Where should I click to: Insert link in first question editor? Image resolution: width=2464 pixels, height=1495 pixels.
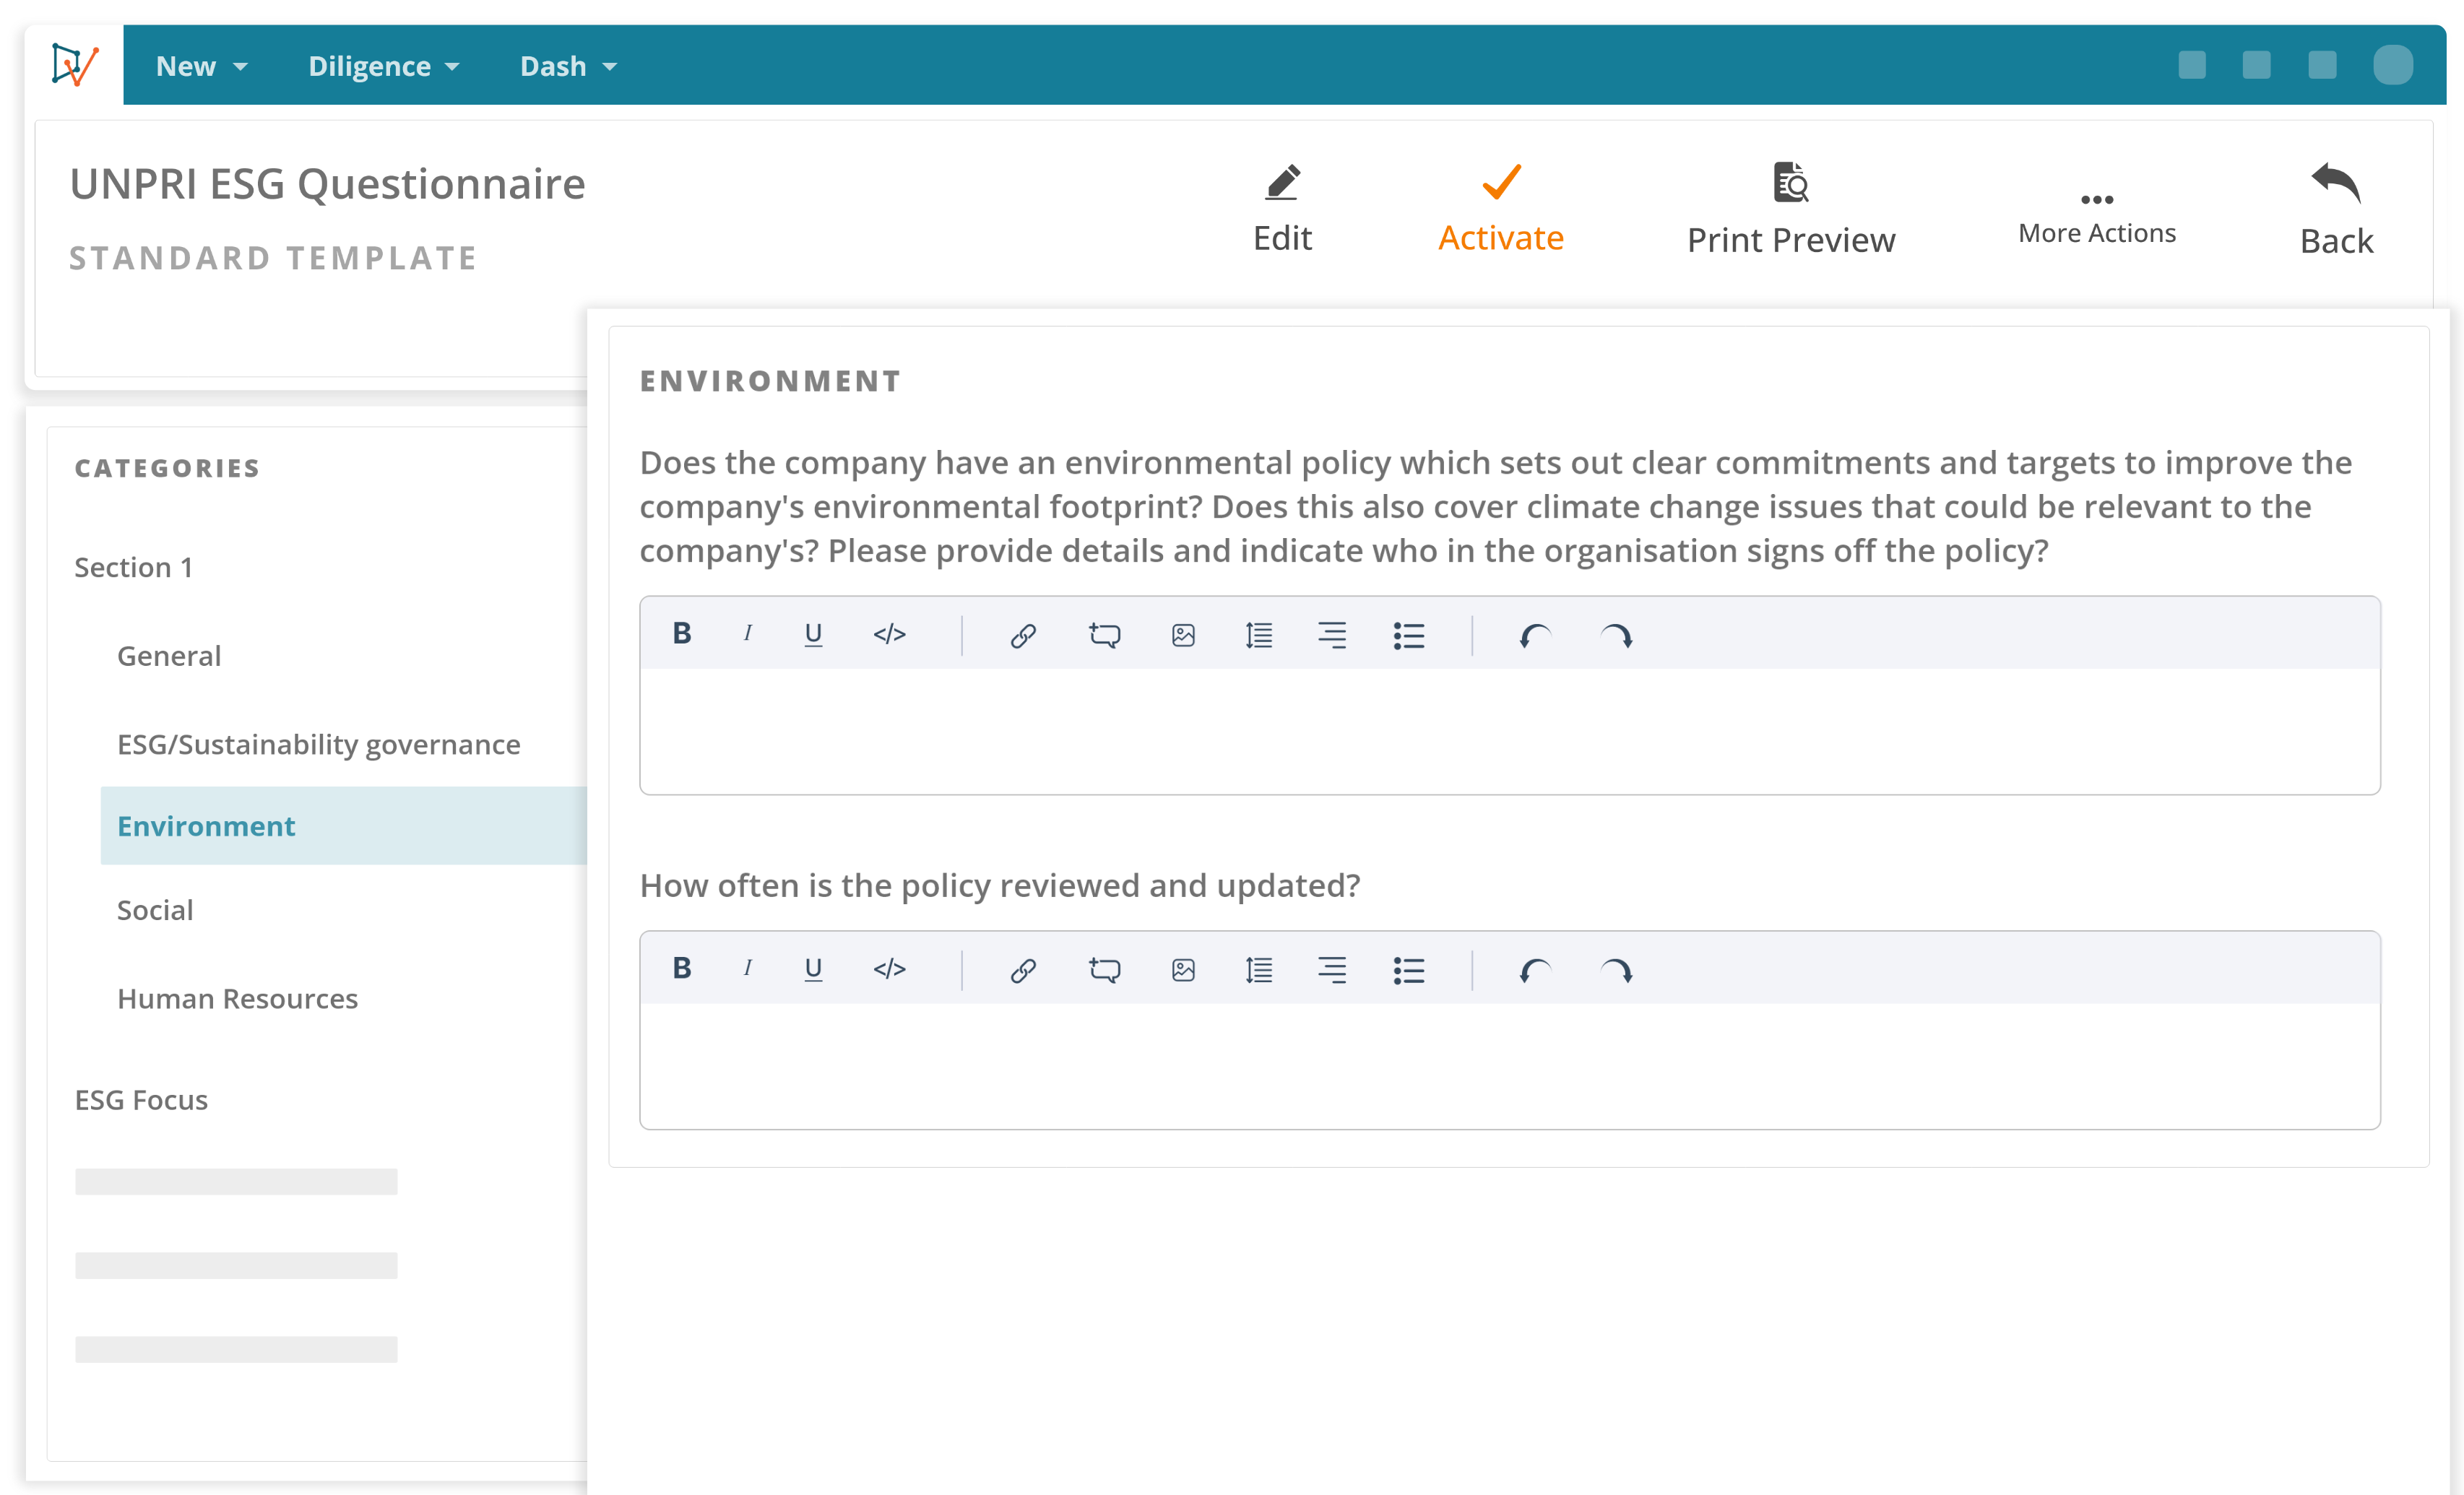point(1022,635)
